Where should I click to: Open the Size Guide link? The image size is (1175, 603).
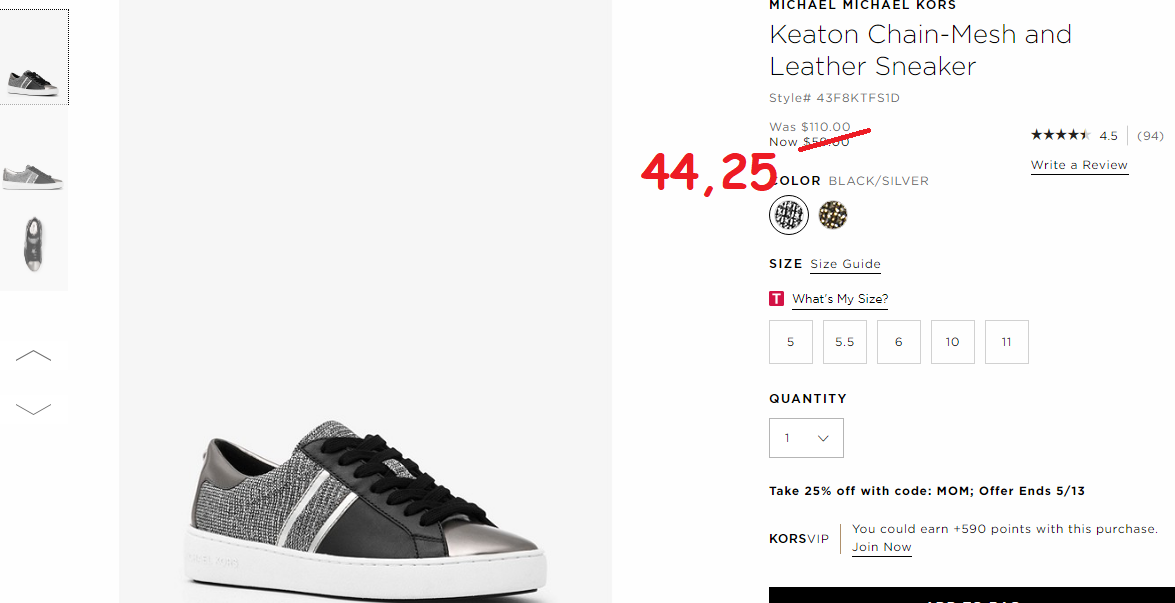(845, 264)
